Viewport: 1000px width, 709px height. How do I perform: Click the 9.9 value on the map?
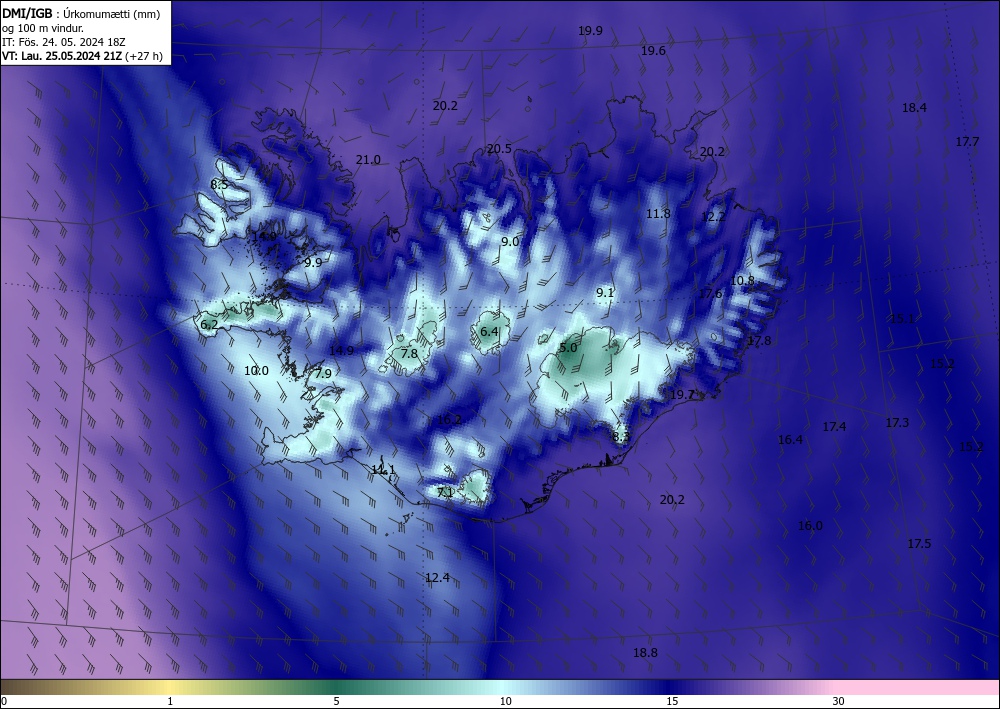[313, 262]
